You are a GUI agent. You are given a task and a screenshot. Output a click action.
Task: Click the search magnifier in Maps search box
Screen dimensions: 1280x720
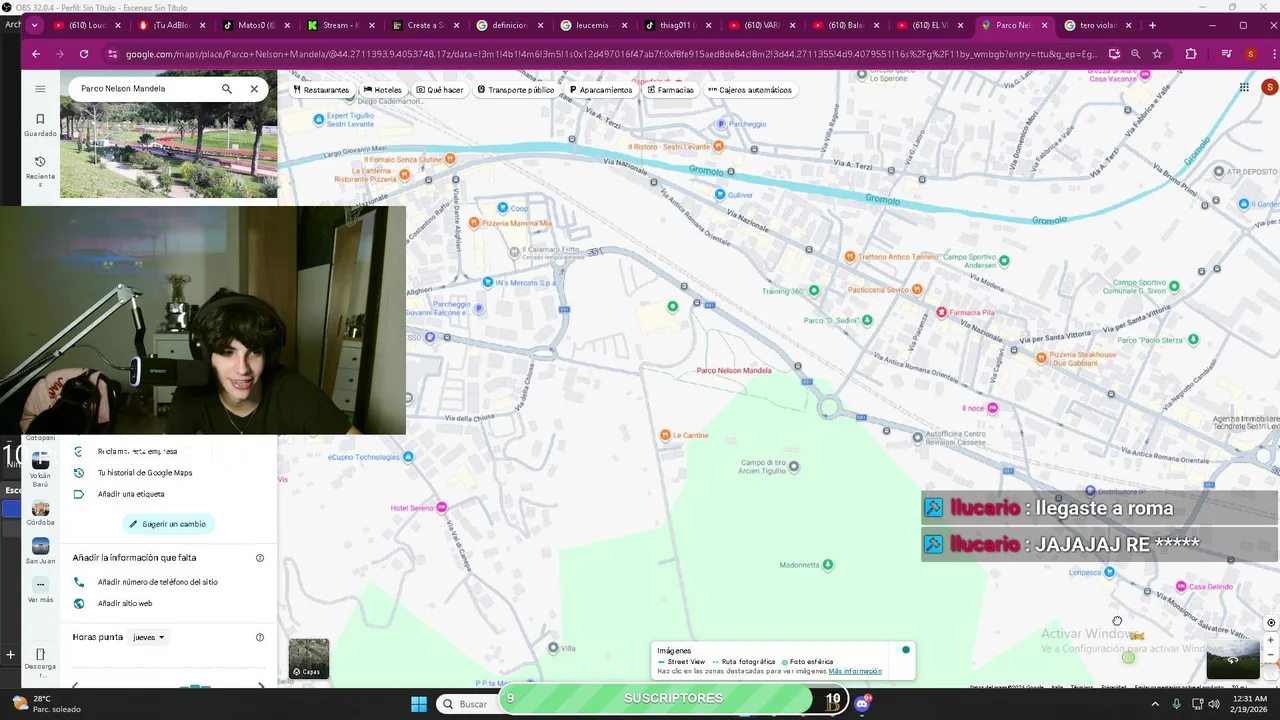227,89
